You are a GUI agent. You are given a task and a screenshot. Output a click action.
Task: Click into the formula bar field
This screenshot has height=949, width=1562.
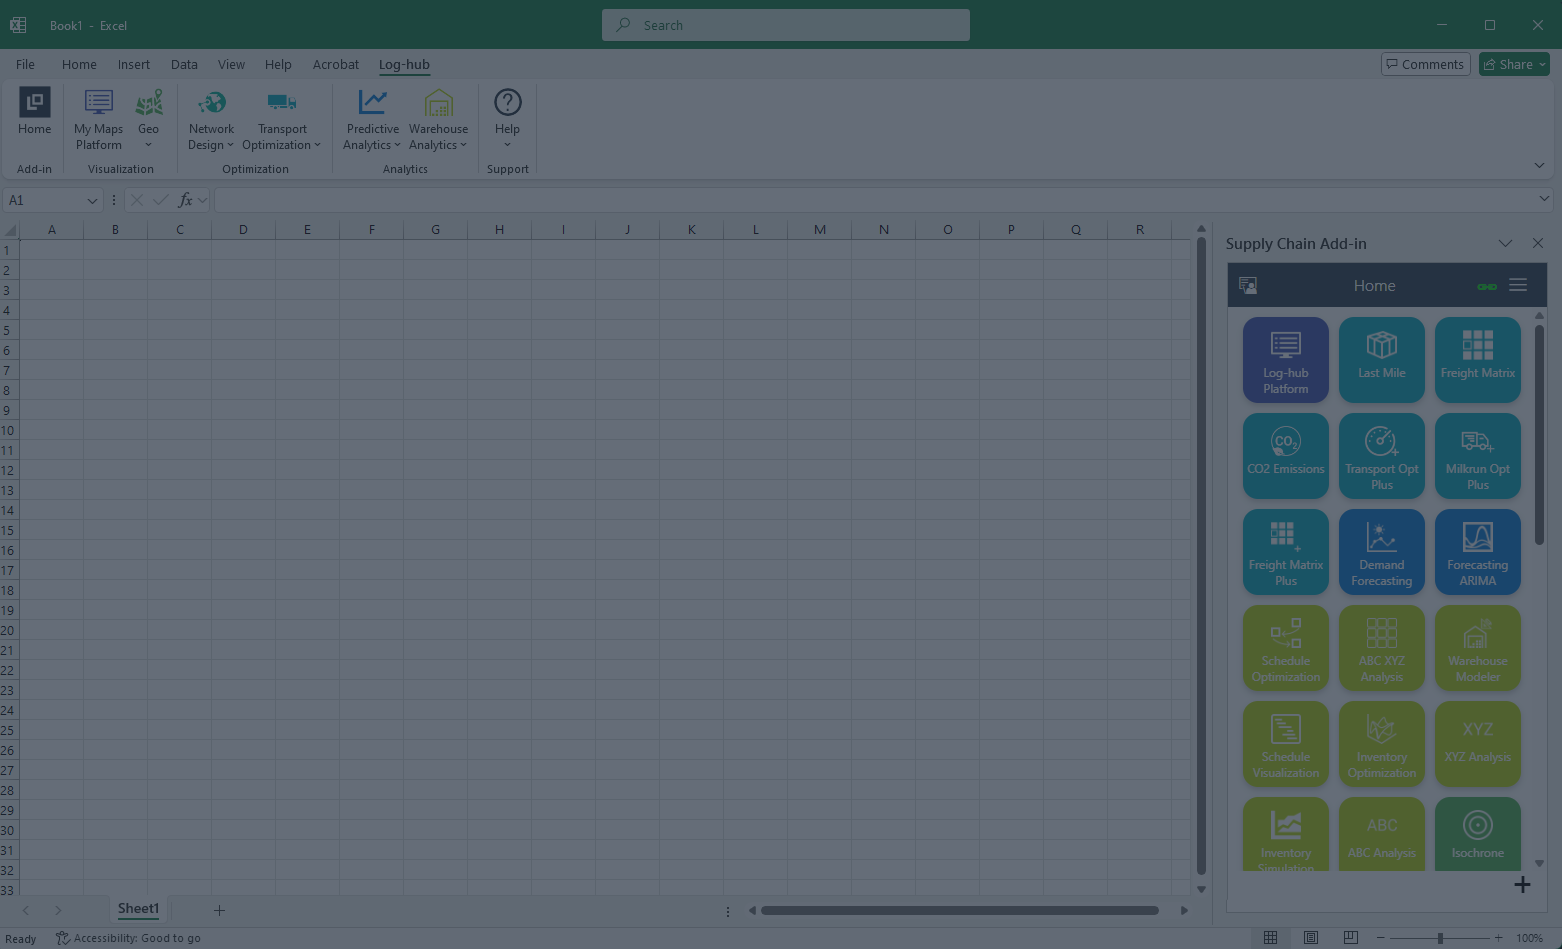[876, 200]
